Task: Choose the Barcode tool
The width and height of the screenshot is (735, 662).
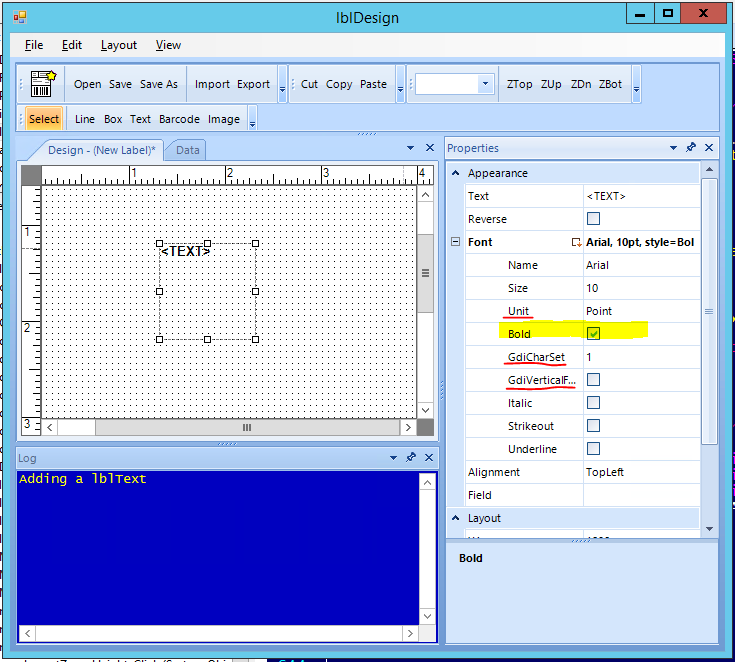Action: [x=179, y=119]
